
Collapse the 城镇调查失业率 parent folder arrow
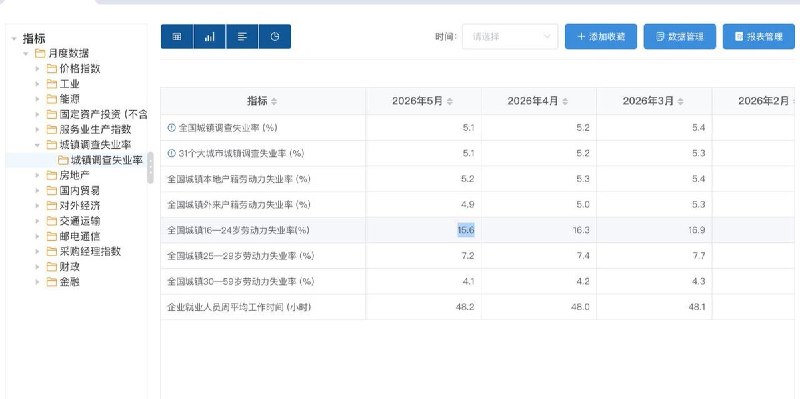point(37,145)
